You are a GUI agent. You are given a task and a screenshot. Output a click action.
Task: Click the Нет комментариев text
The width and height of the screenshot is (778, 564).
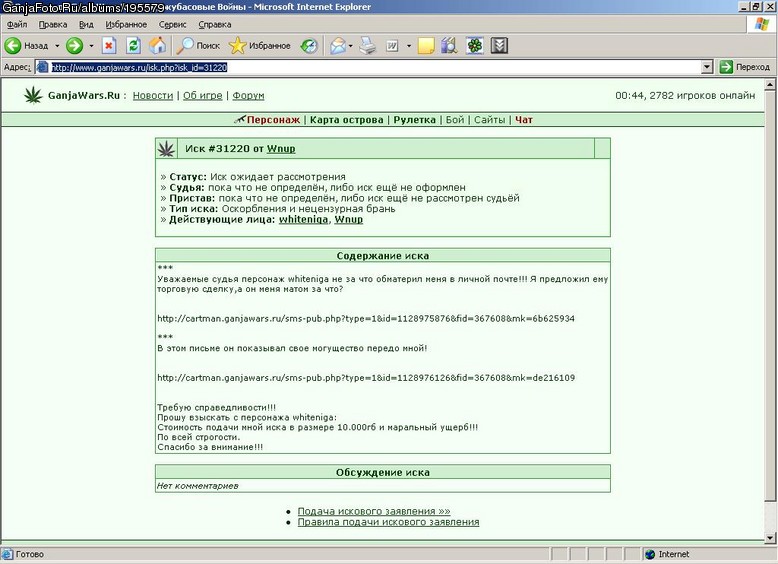click(x=197, y=486)
